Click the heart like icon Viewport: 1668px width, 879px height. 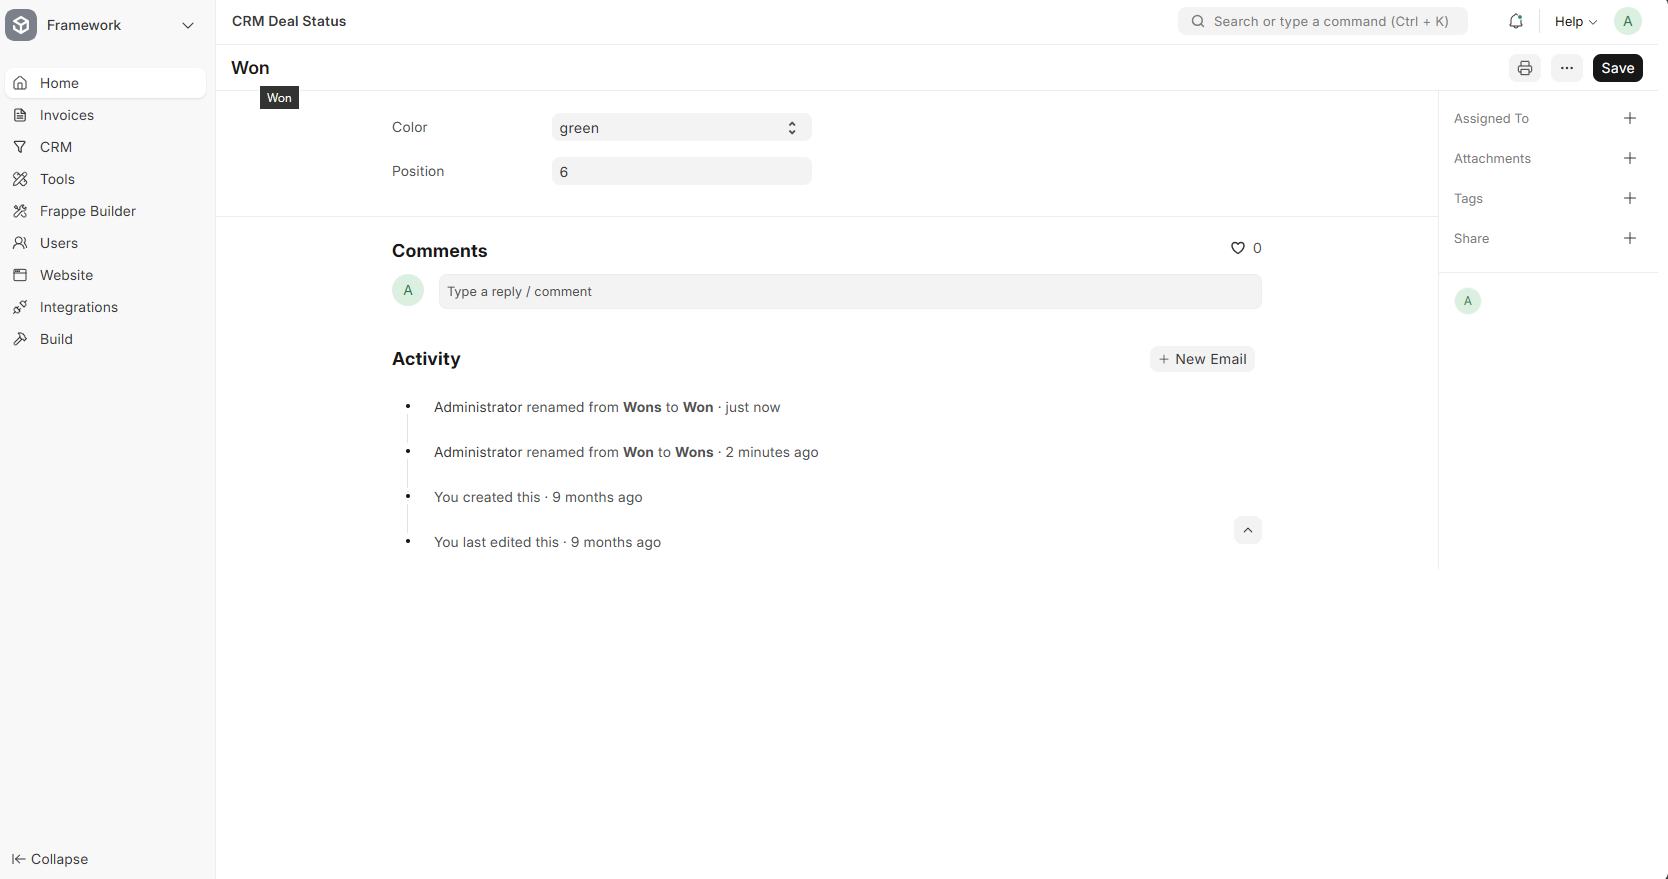pos(1237,248)
